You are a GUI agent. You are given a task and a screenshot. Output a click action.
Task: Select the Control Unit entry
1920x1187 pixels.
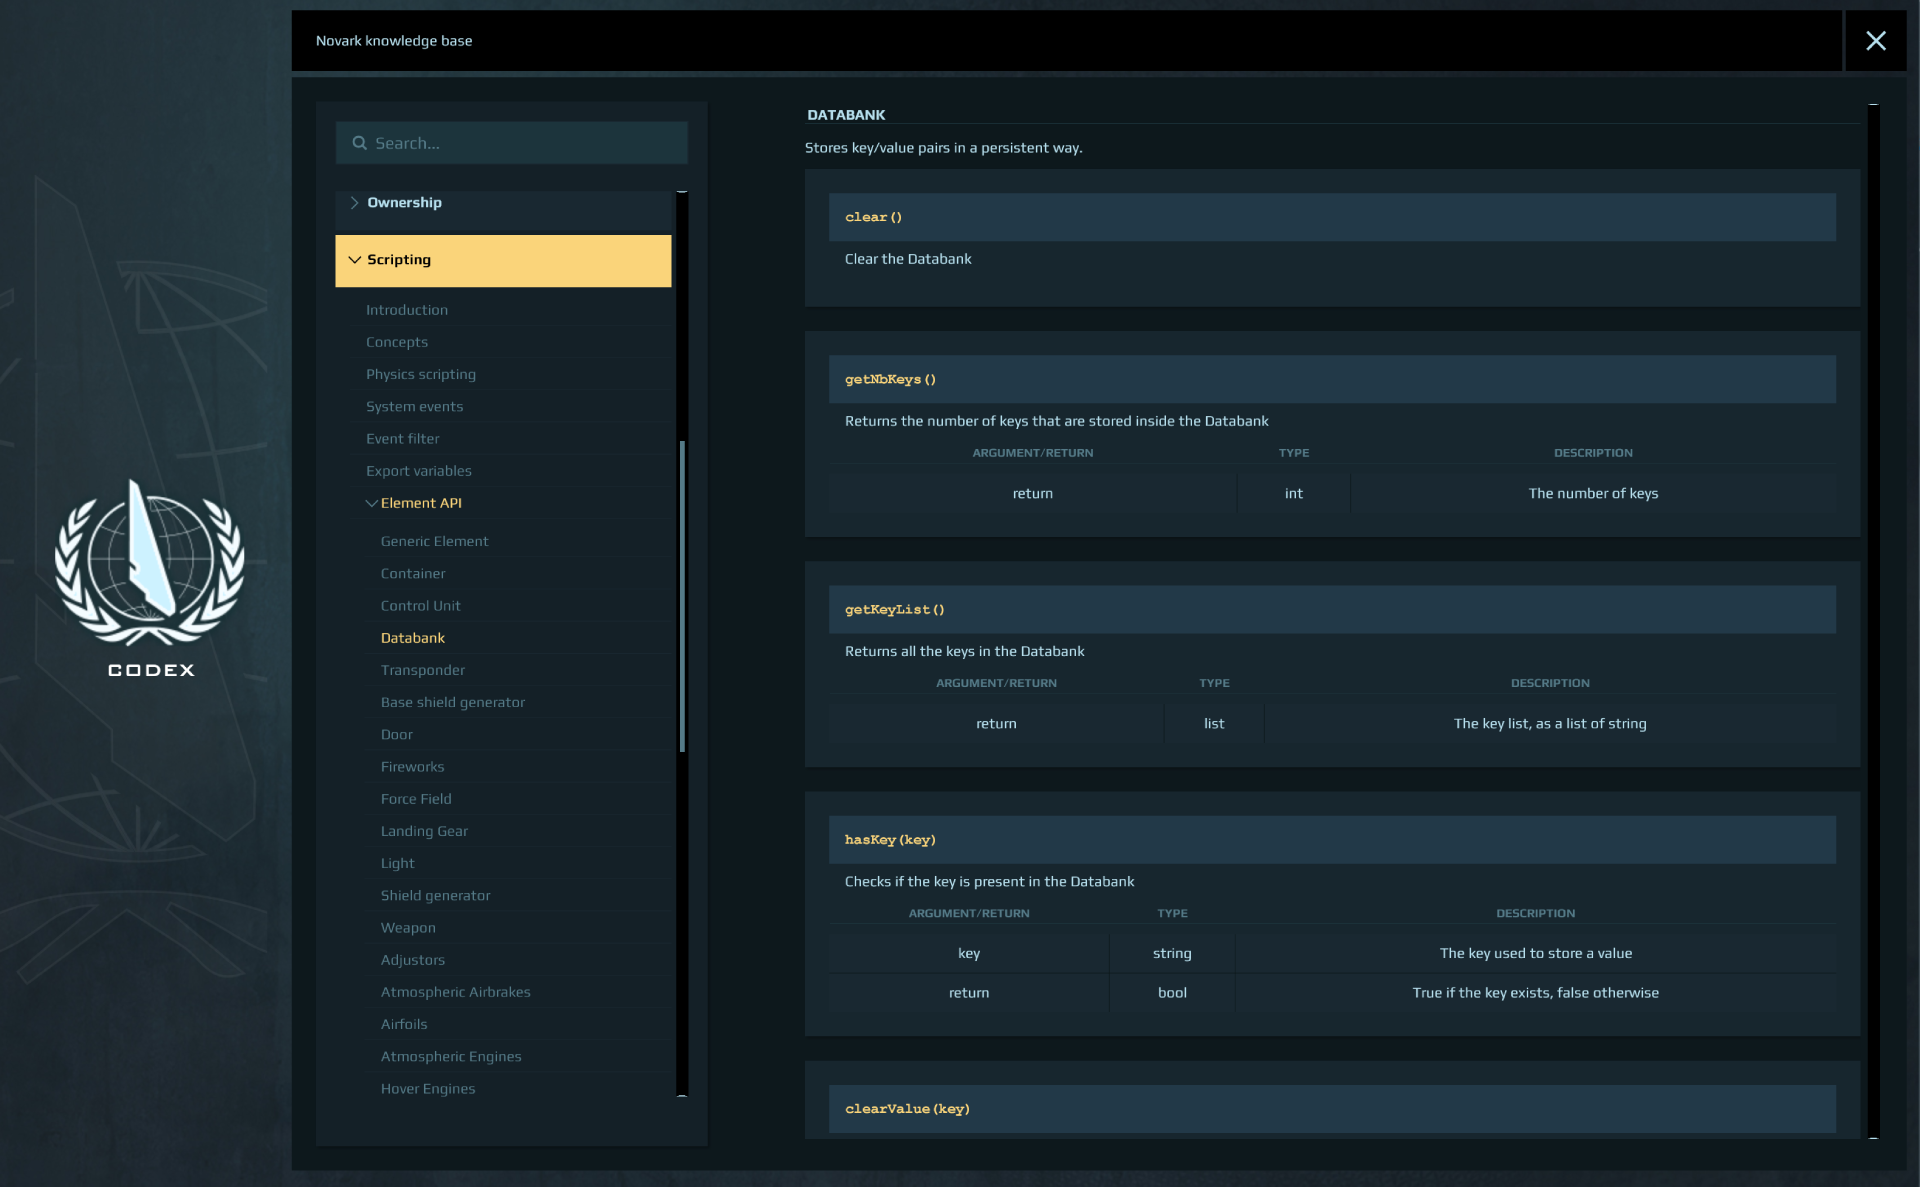pyautogui.click(x=420, y=605)
